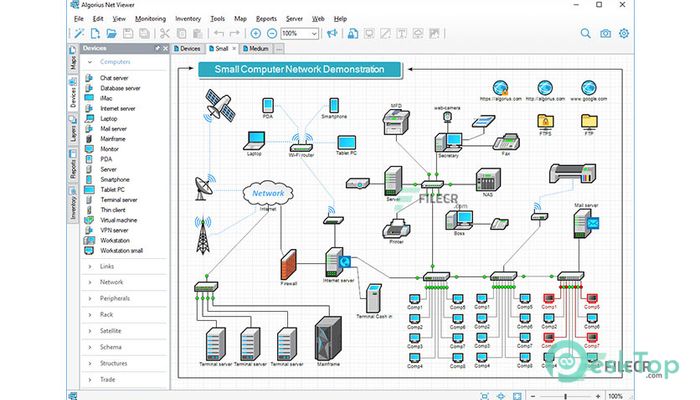This screenshot has height=400, width=700.
Task: Toggle the map lock icon
Action: (x=353, y=33)
